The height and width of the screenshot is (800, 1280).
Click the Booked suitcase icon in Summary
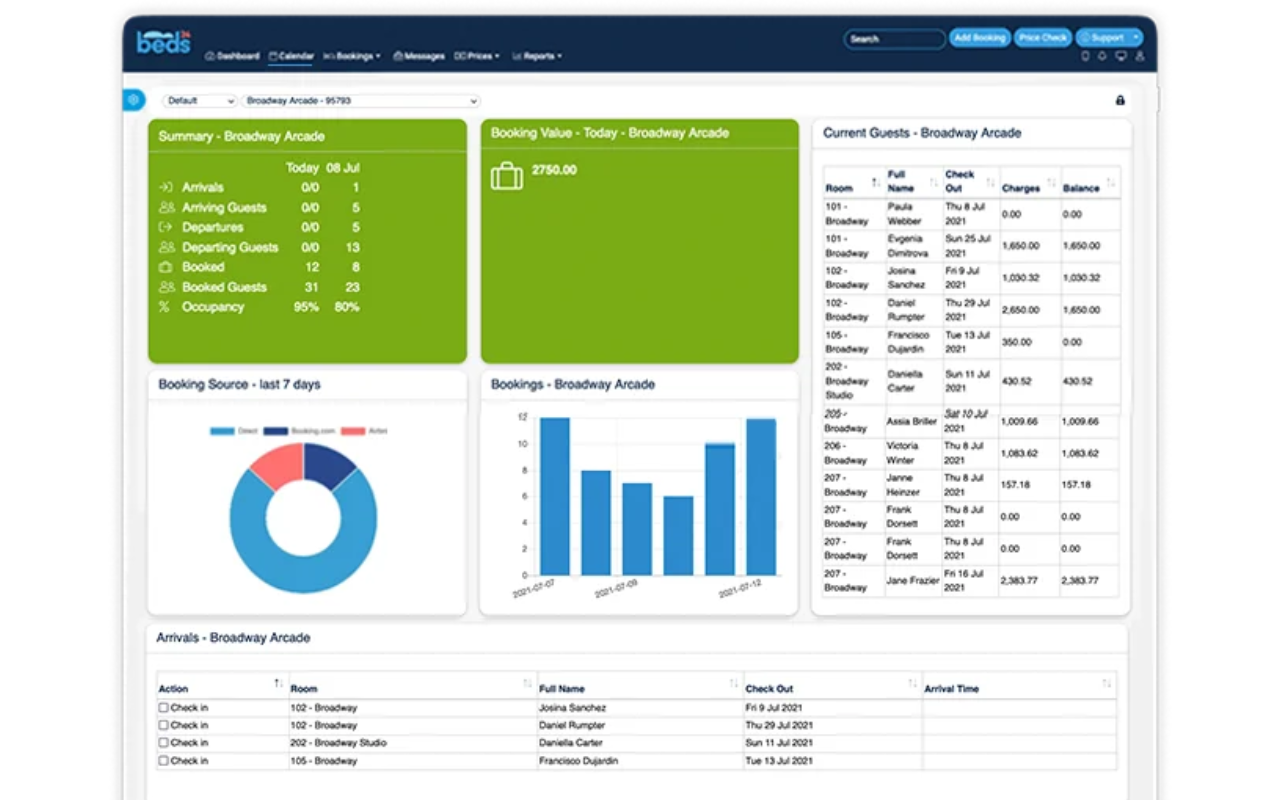click(165, 268)
